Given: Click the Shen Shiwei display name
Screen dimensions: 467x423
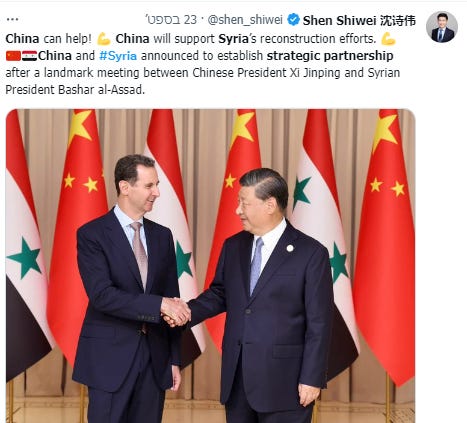Looking at the screenshot, I should point(340,20).
